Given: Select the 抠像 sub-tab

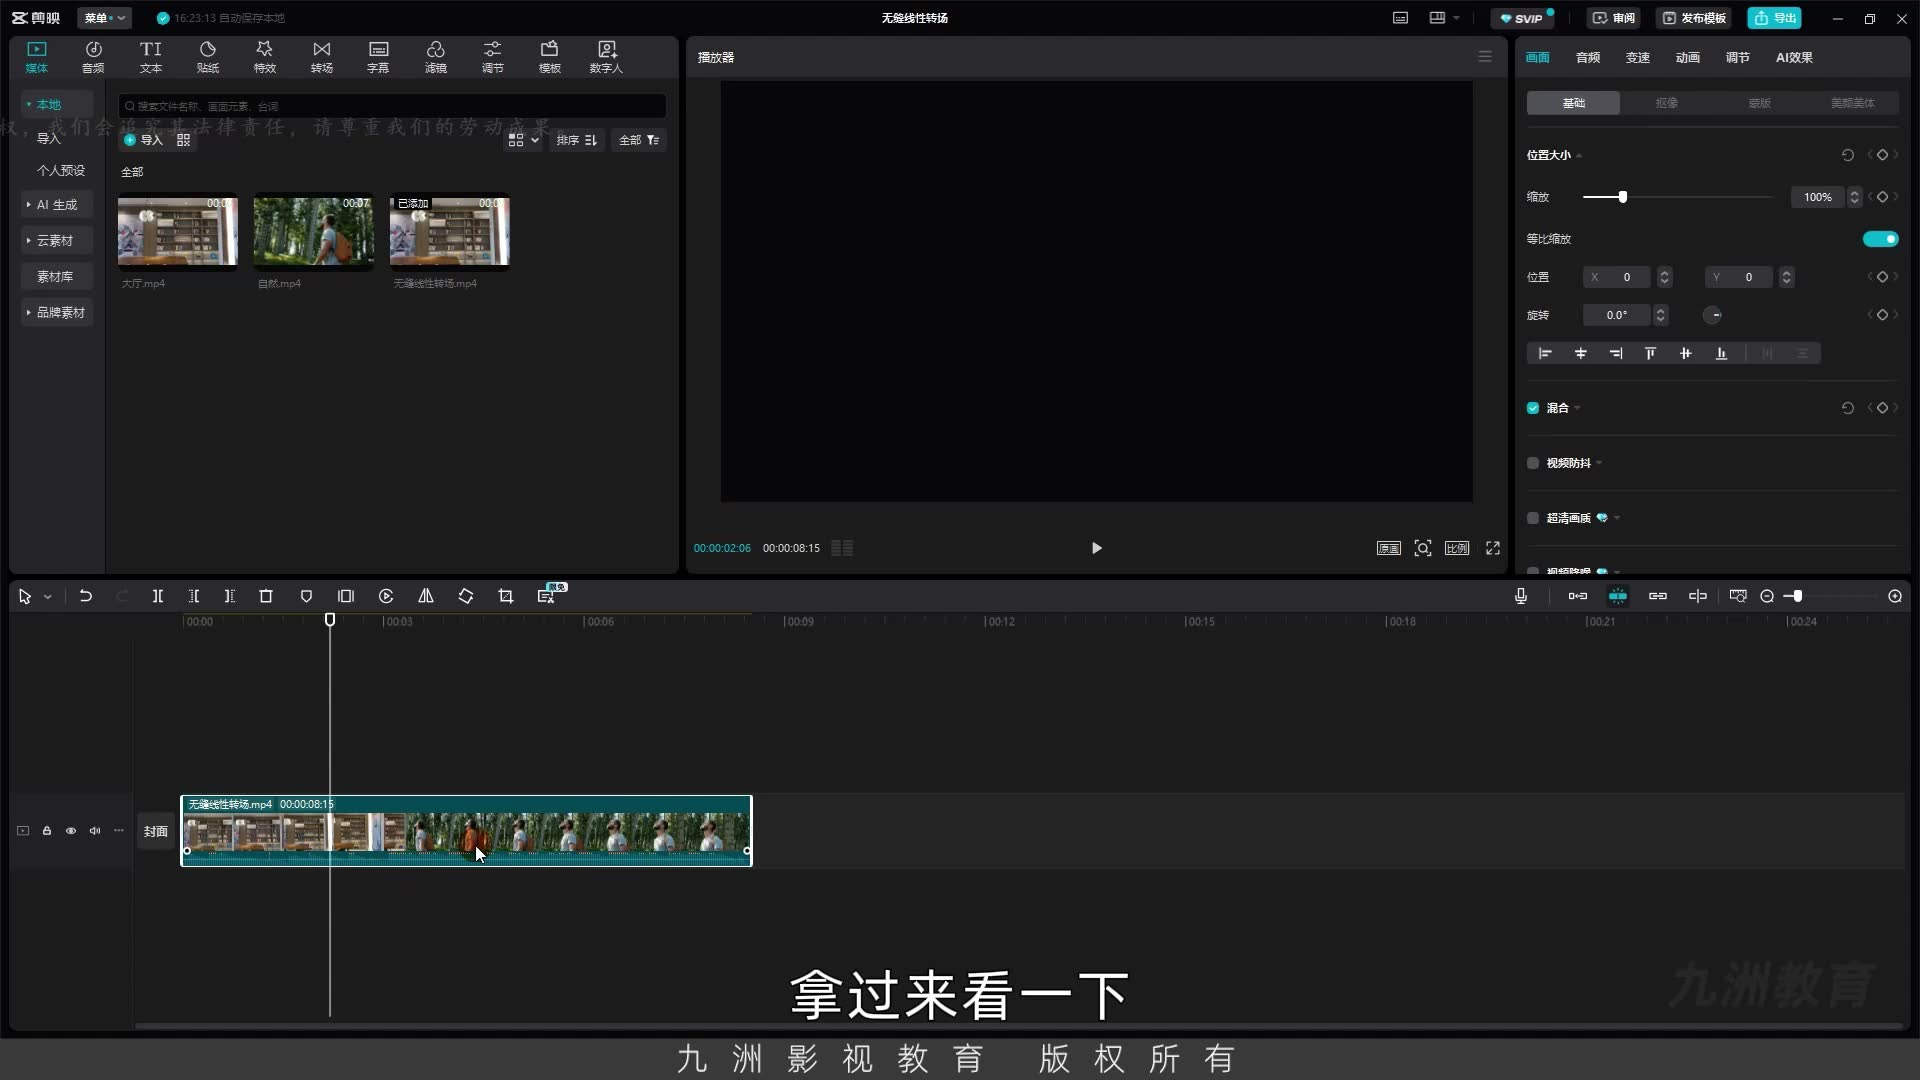Looking at the screenshot, I should 1666,103.
